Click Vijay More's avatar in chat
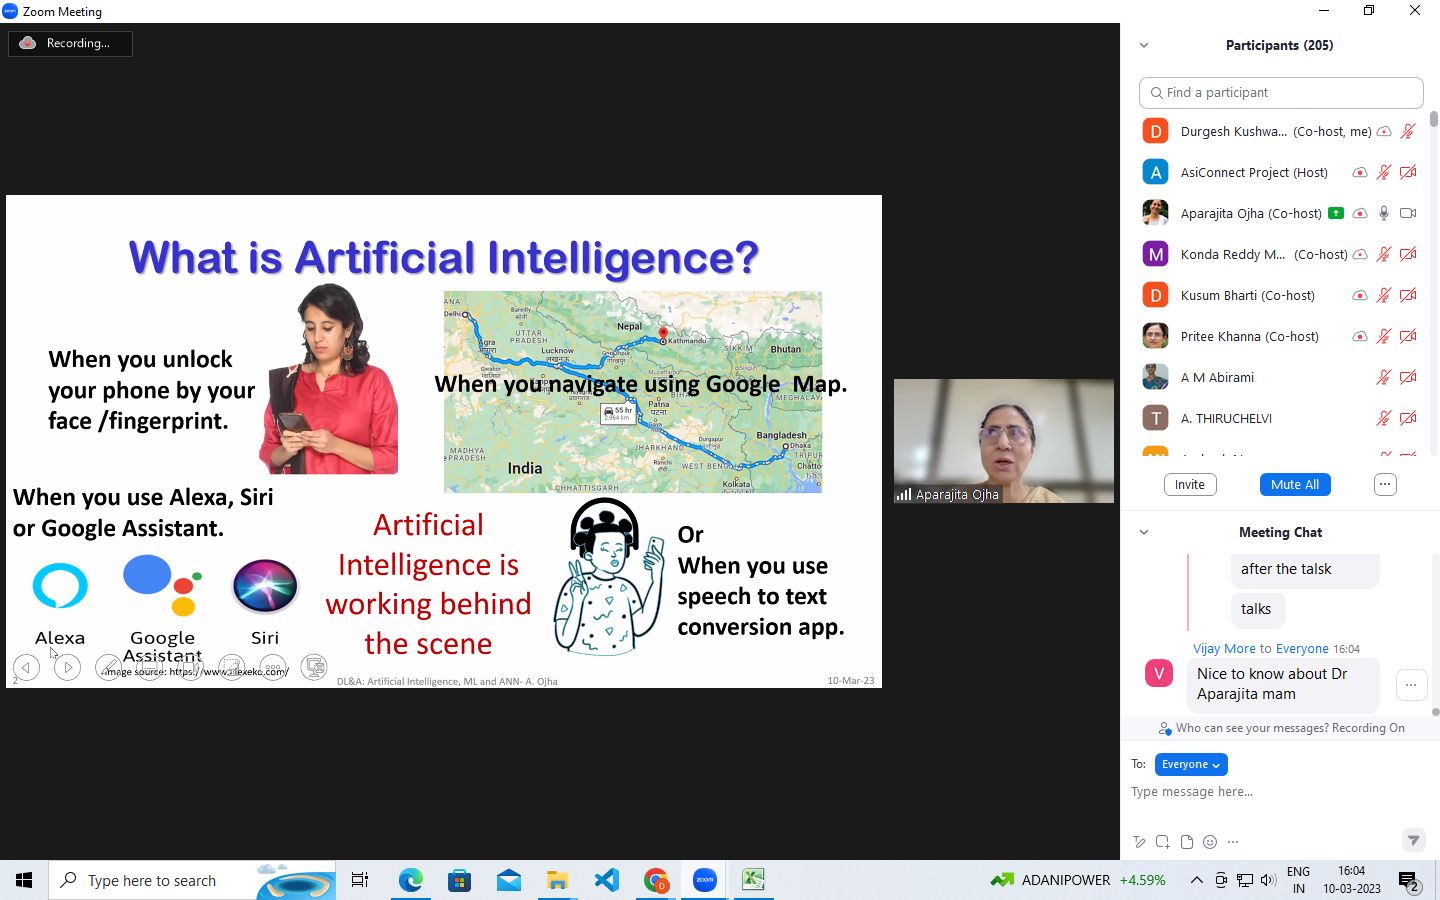The image size is (1440, 900). [1159, 673]
